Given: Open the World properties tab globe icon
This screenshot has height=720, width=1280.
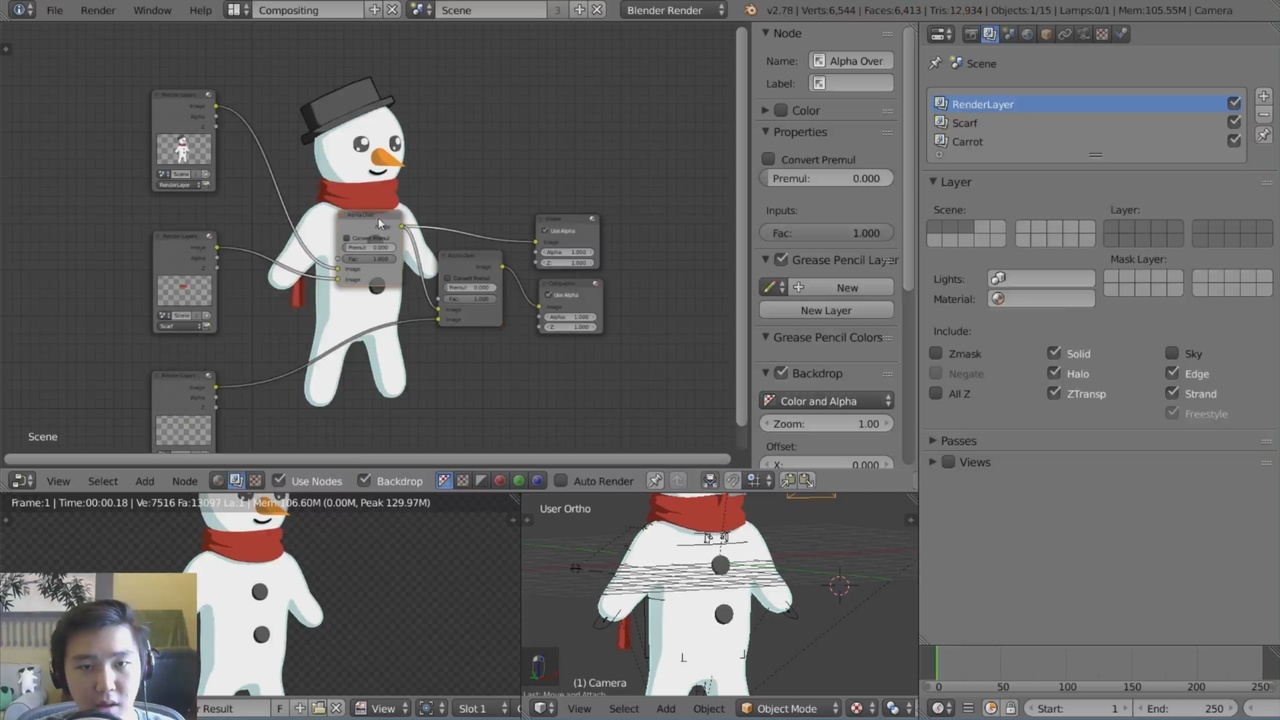Looking at the screenshot, I should tap(1027, 34).
